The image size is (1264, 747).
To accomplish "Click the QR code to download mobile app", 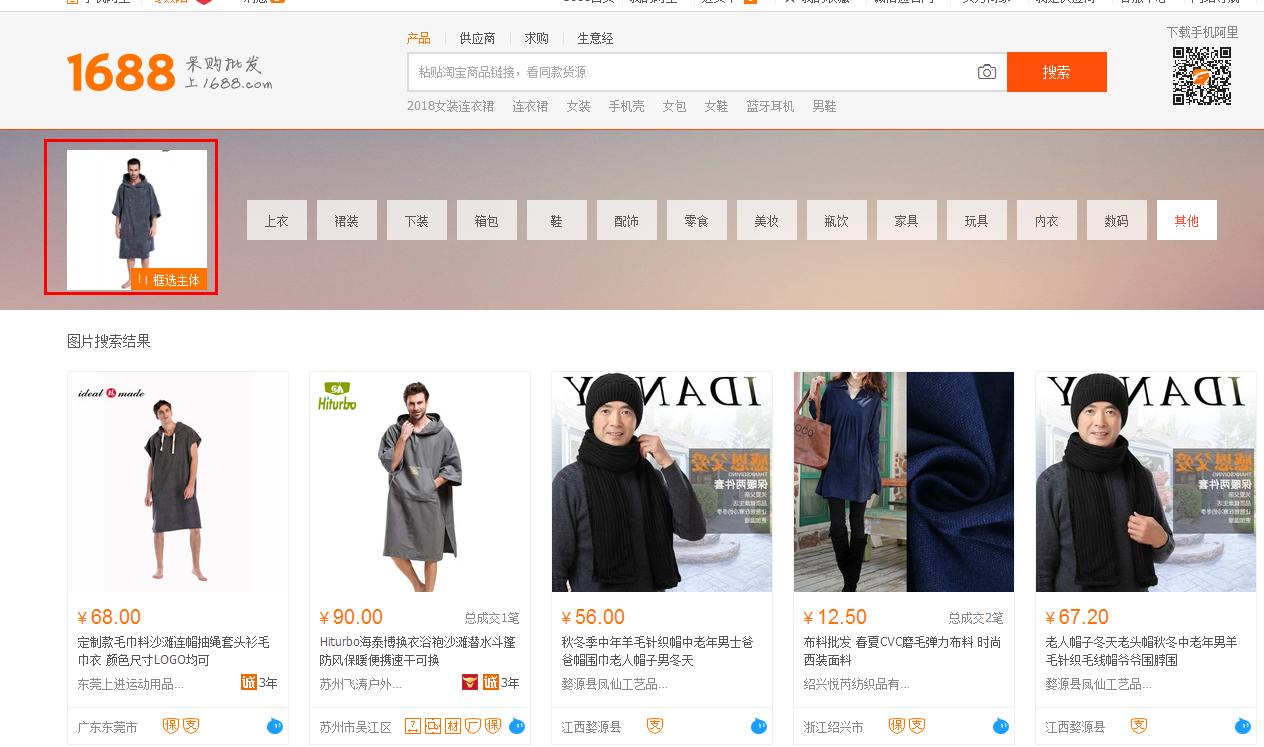I will pyautogui.click(x=1203, y=75).
